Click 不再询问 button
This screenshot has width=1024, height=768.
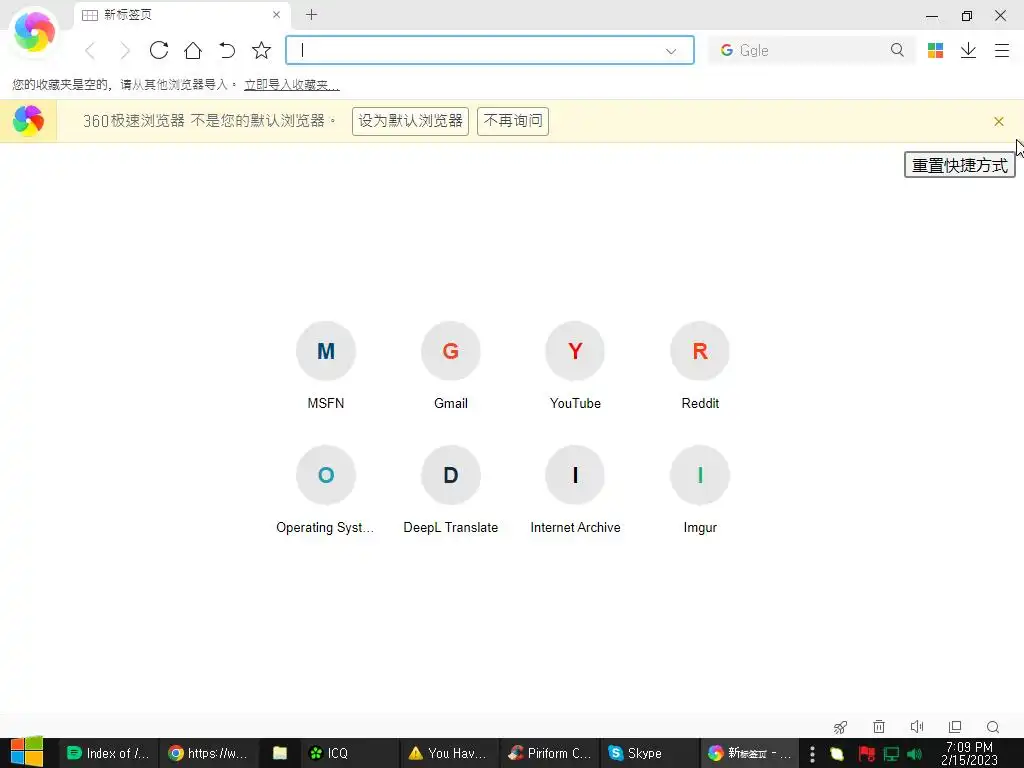click(x=513, y=121)
